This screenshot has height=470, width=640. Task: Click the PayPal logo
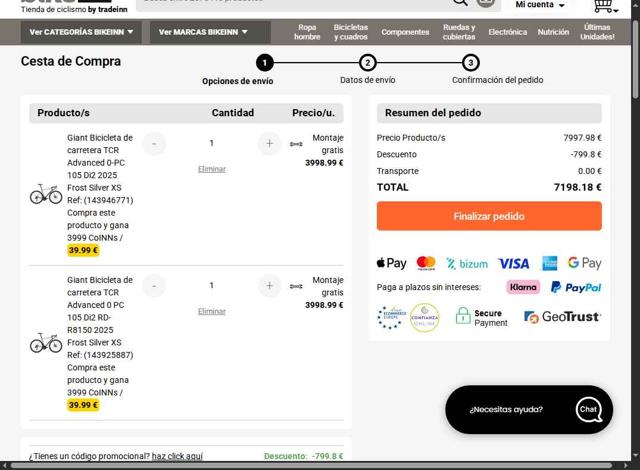pos(576,287)
